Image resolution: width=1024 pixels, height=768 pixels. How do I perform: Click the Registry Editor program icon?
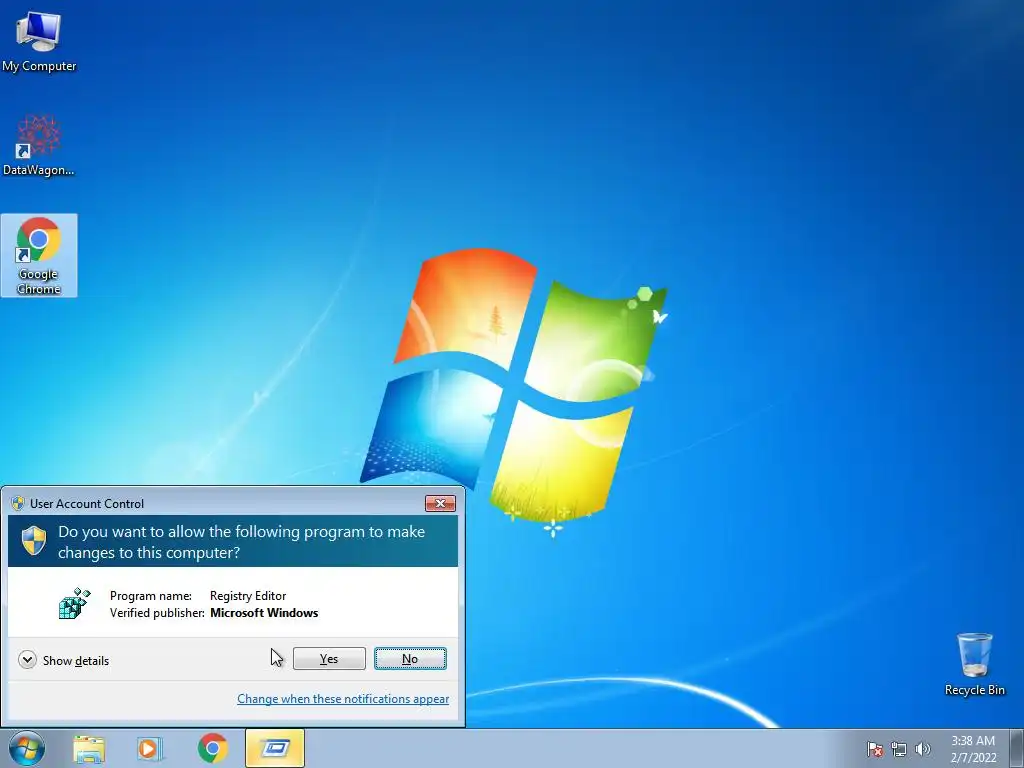[74, 603]
